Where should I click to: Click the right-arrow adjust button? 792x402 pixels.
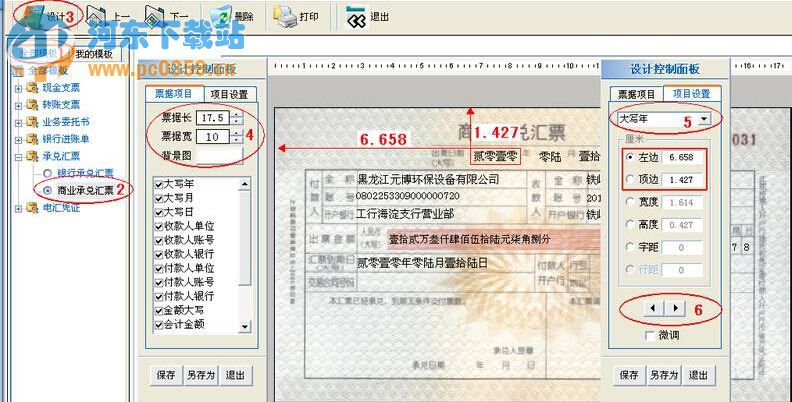pyautogui.click(x=675, y=308)
